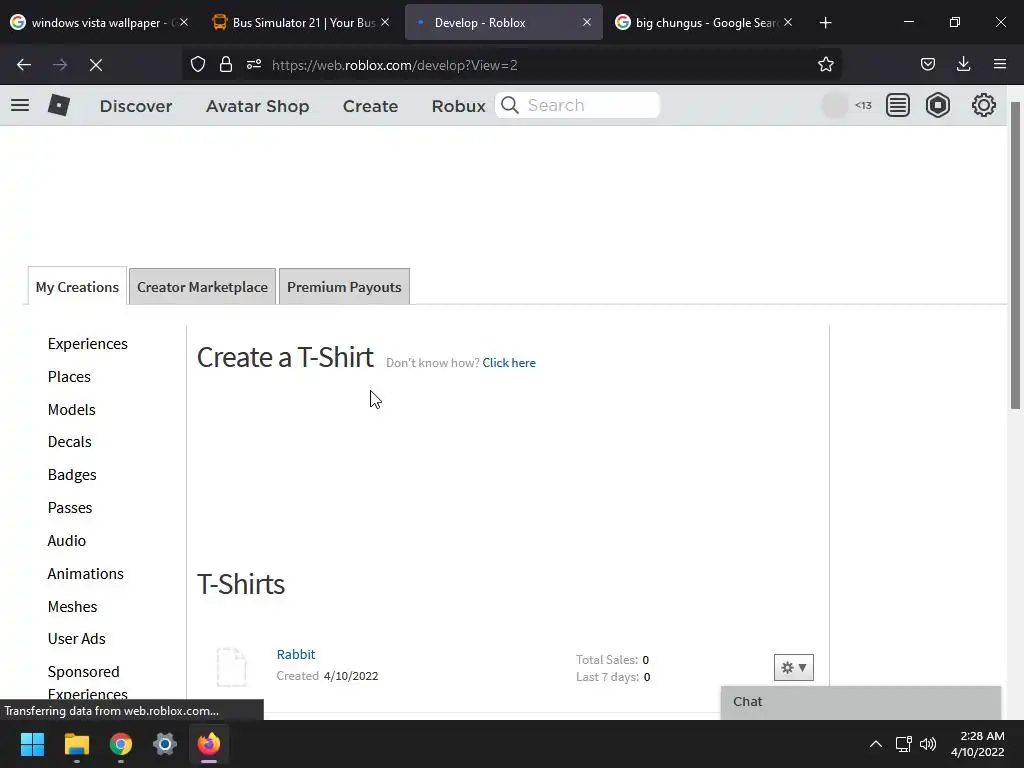This screenshot has height=768, width=1024.
Task: Open Discover in the Roblox navbar
Action: (136, 106)
